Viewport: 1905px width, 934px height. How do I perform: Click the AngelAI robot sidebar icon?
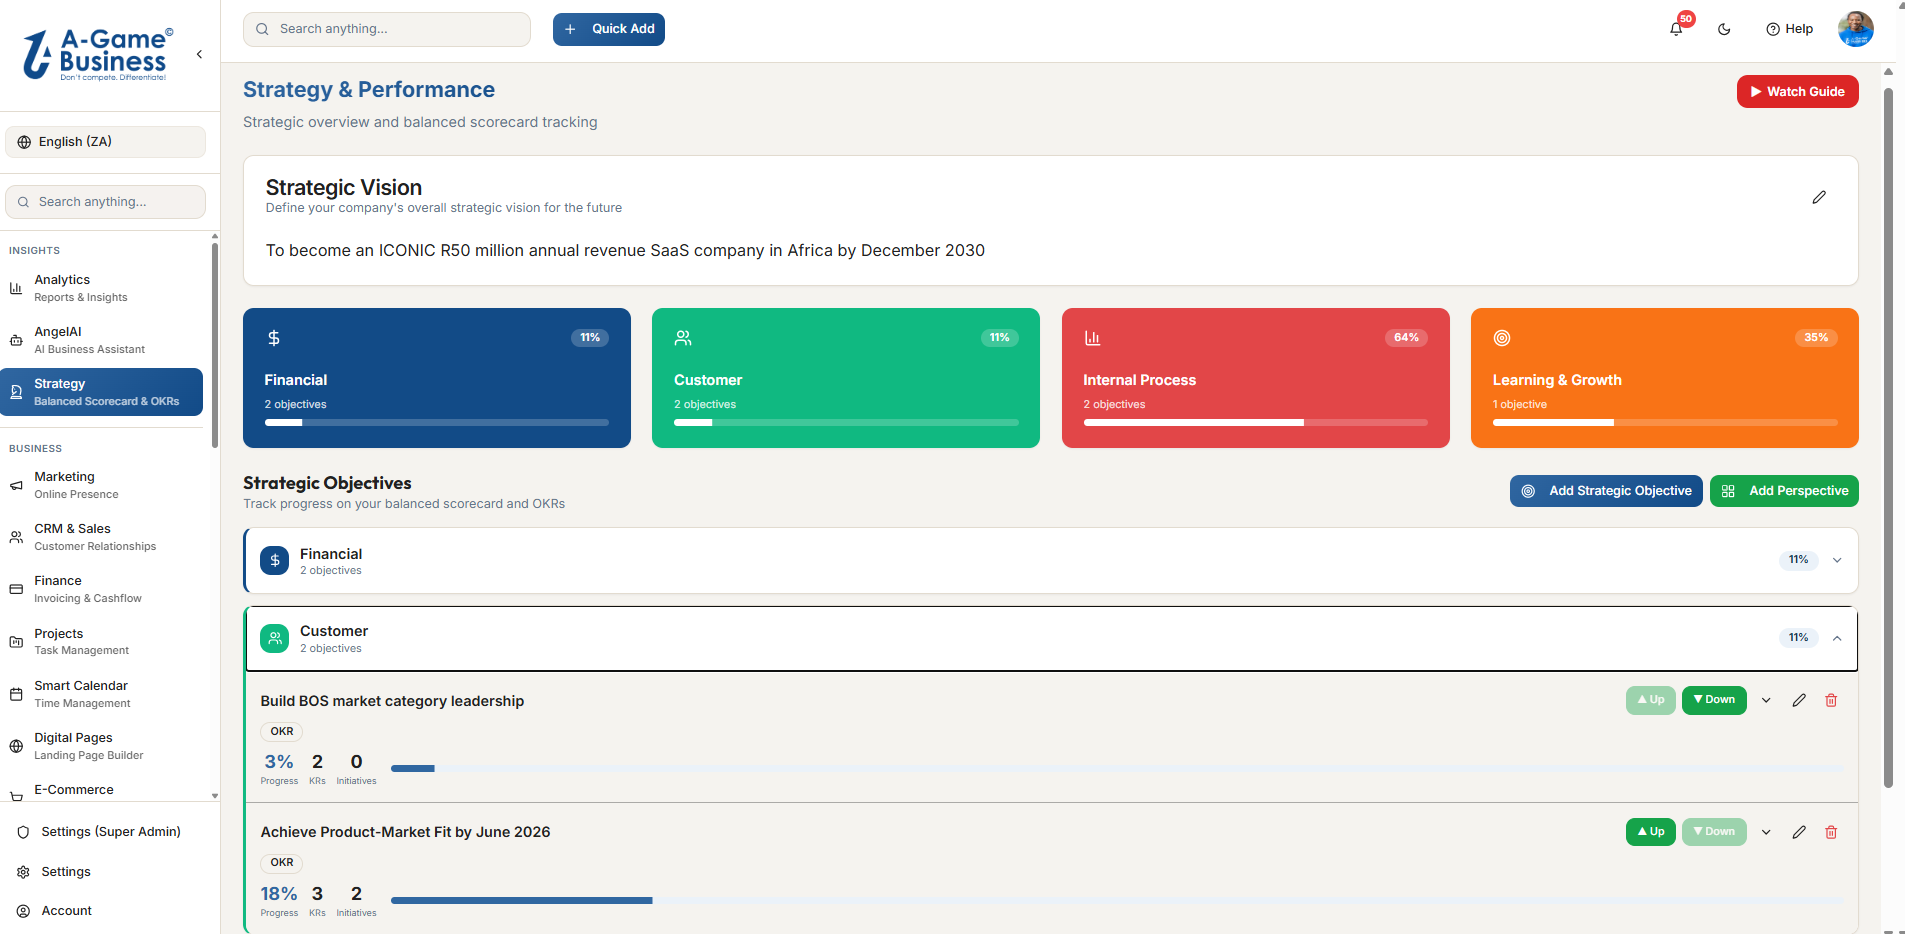tap(16, 340)
